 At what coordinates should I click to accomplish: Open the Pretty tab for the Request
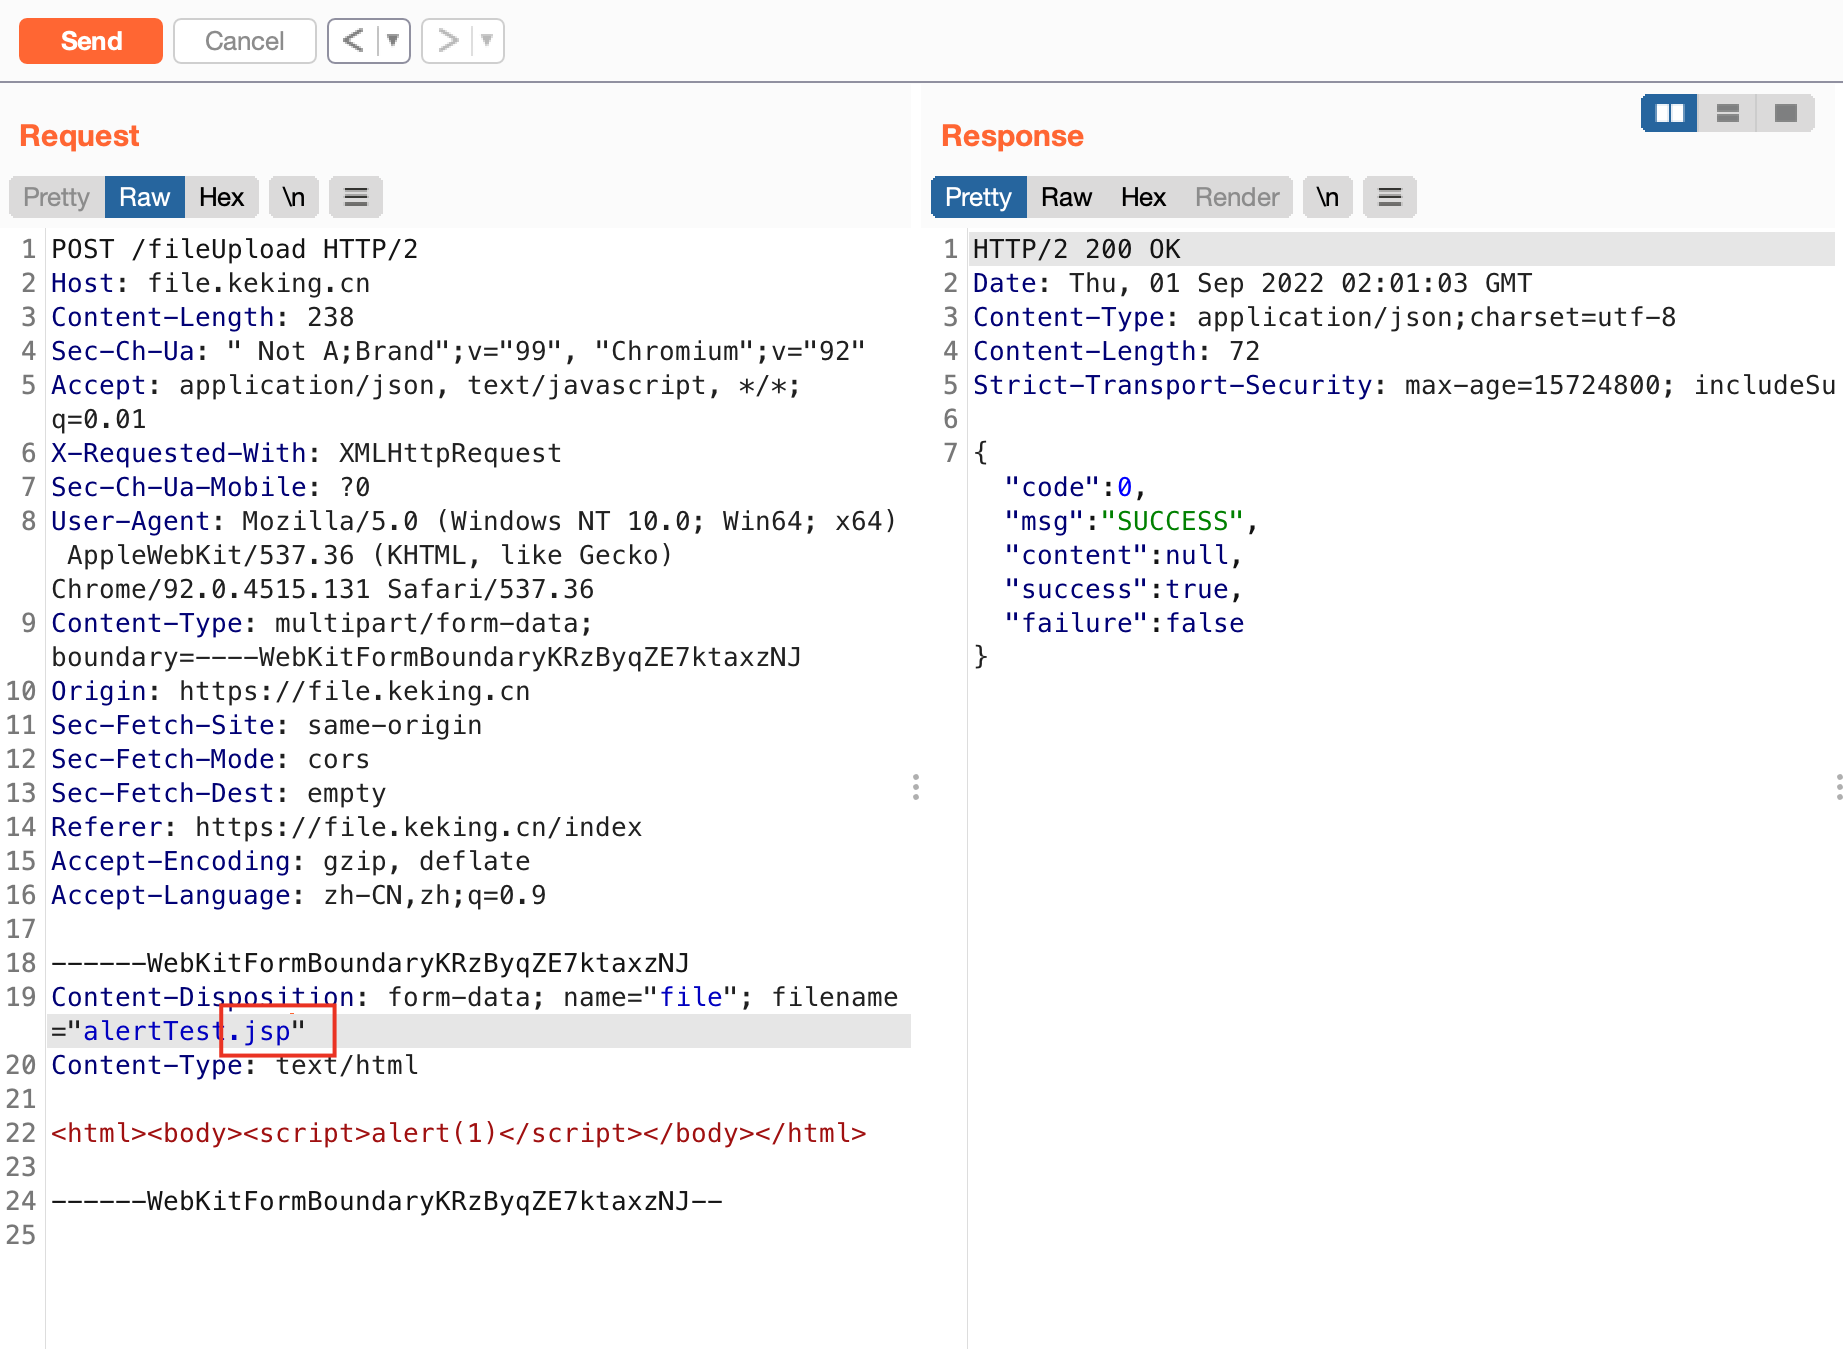click(x=55, y=197)
